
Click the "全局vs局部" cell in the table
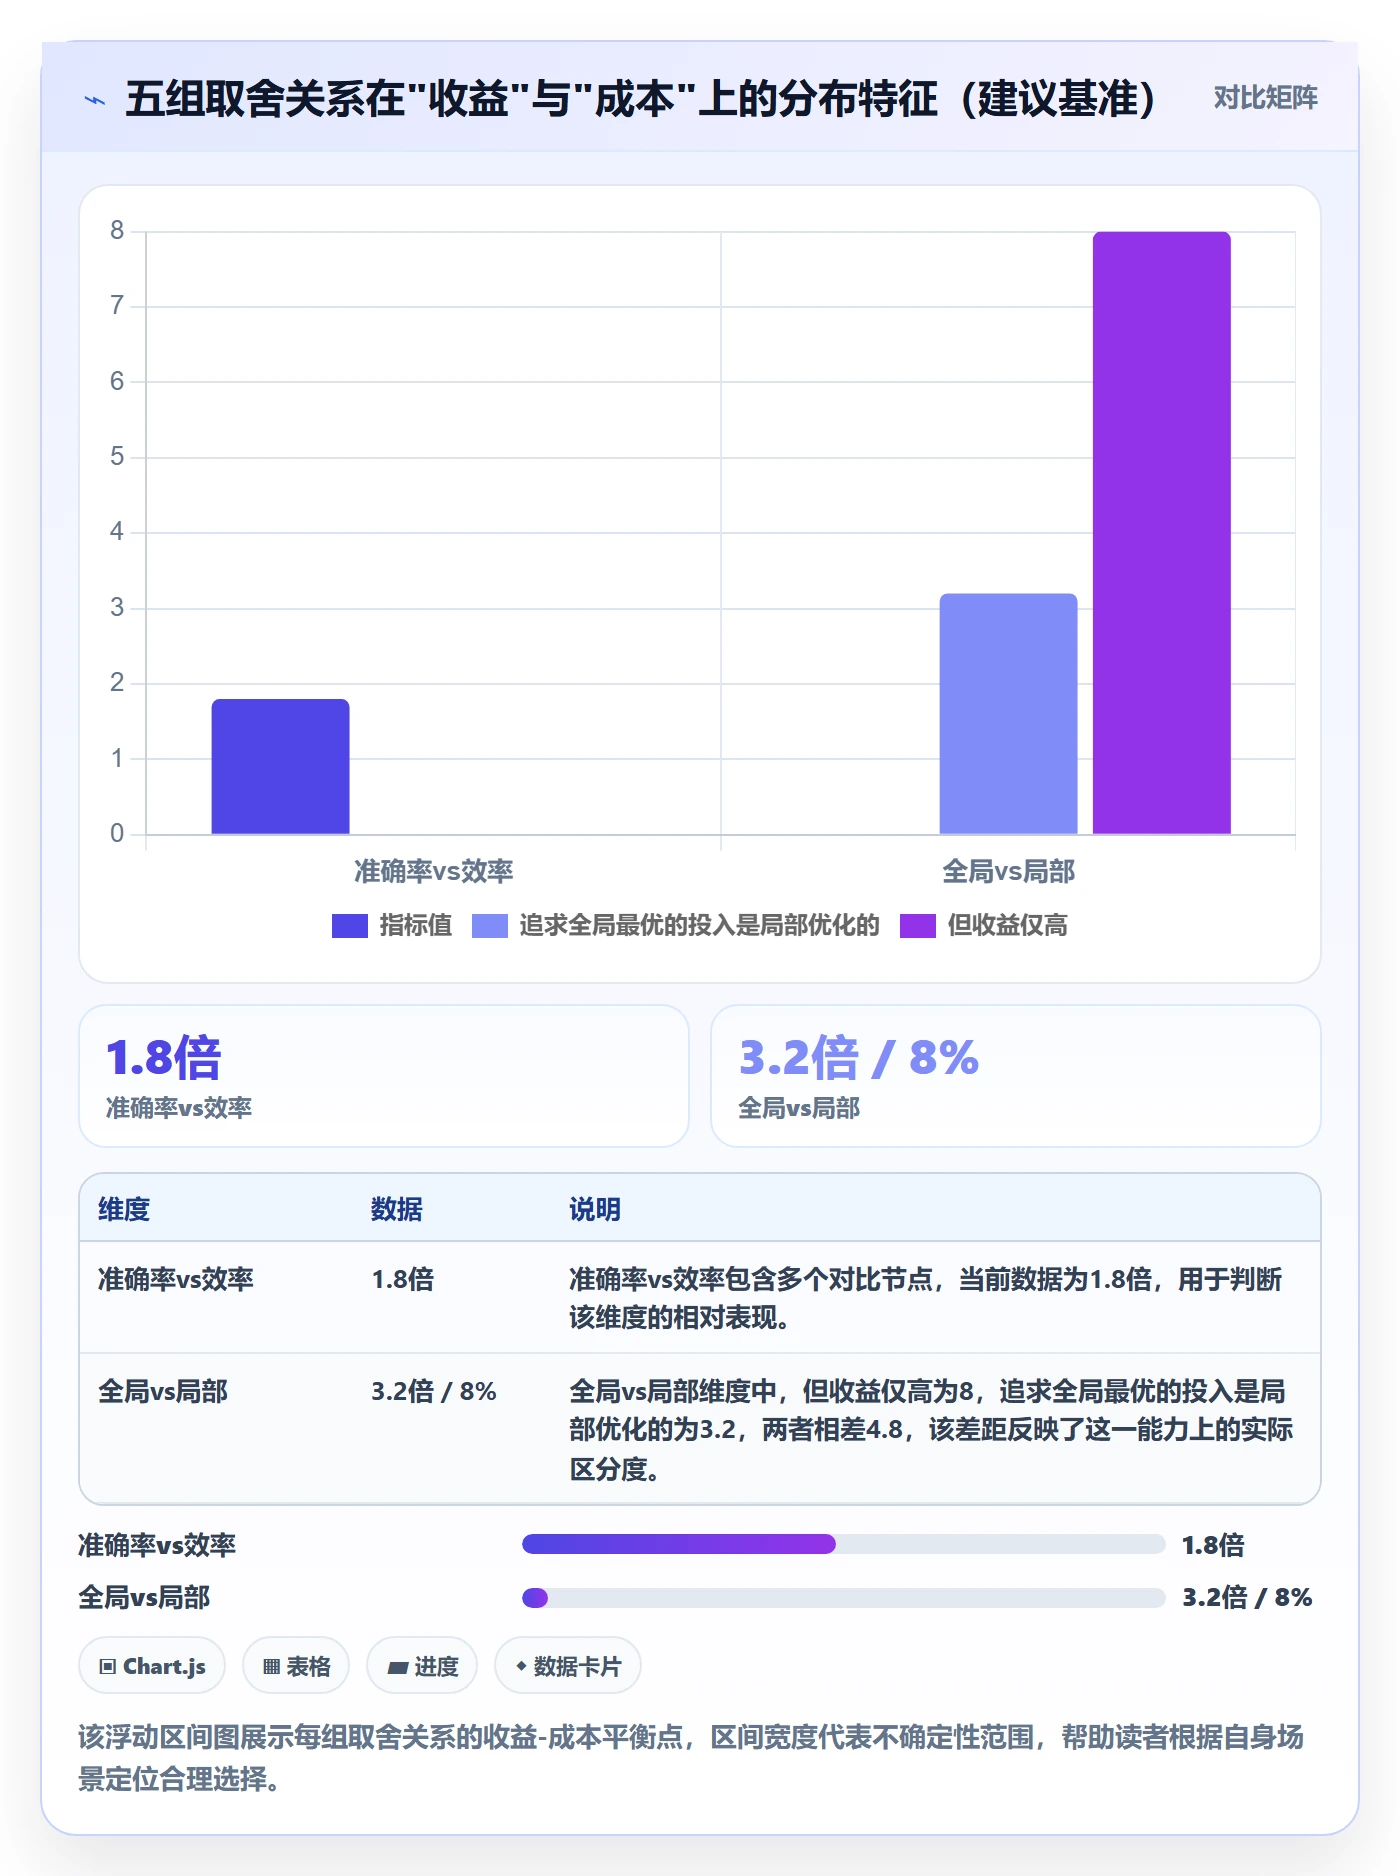click(x=163, y=1391)
